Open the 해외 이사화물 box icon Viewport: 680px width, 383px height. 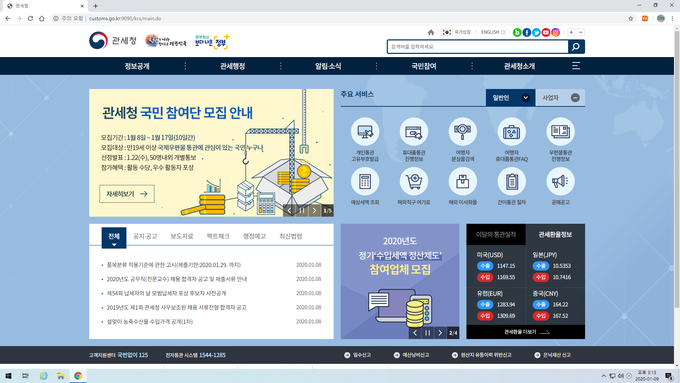coord(462,181)
